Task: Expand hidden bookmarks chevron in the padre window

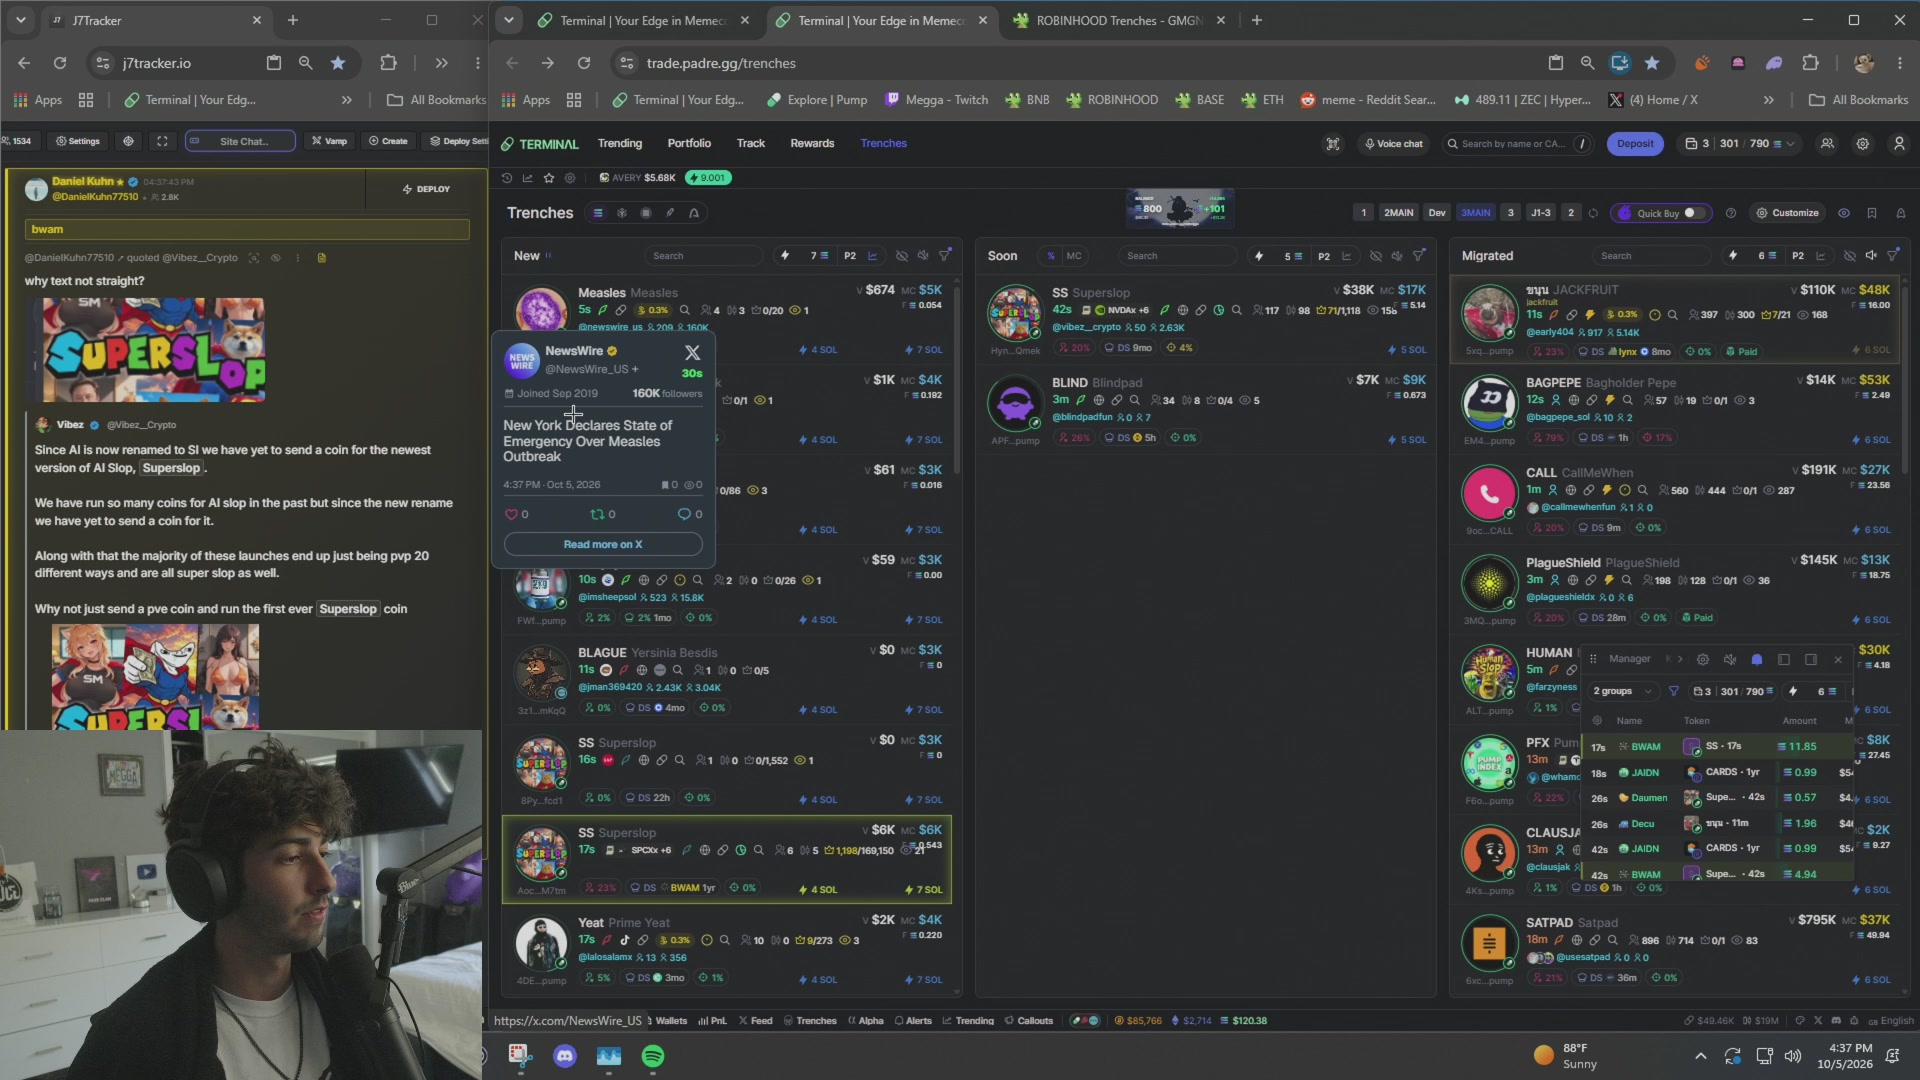Action: [x=1769, y=100]
